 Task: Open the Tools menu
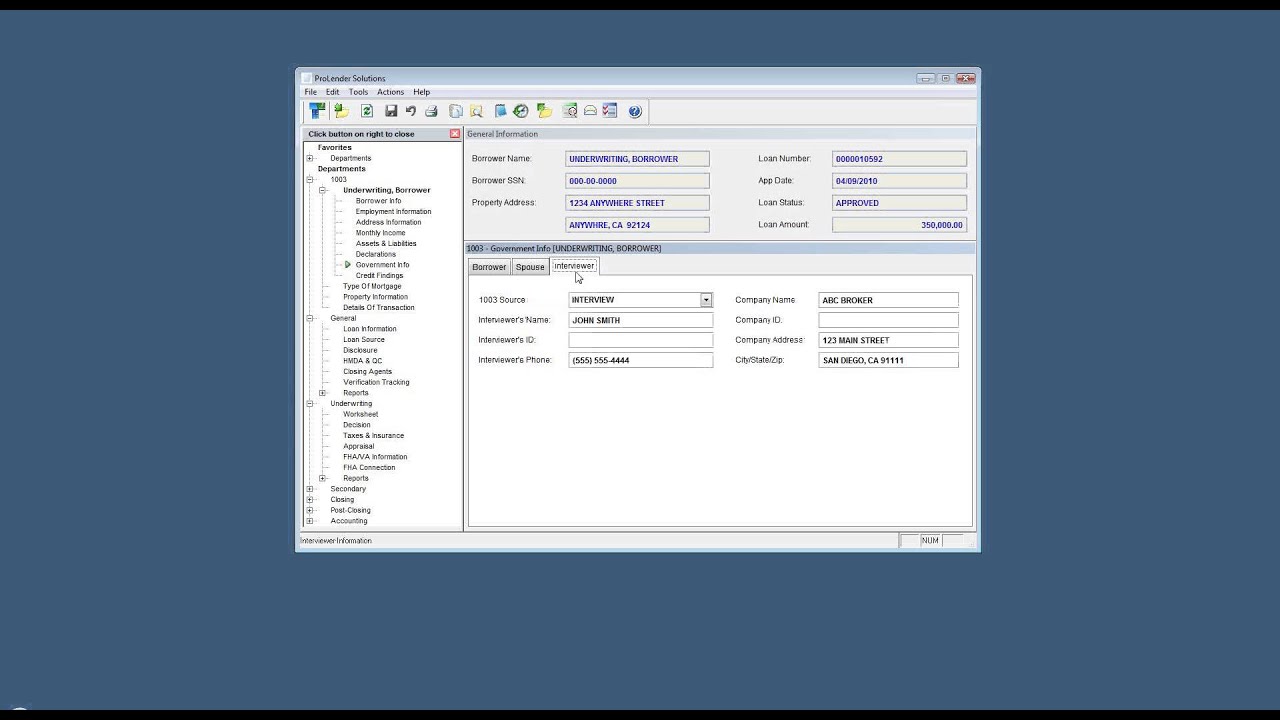coord(358,92)
